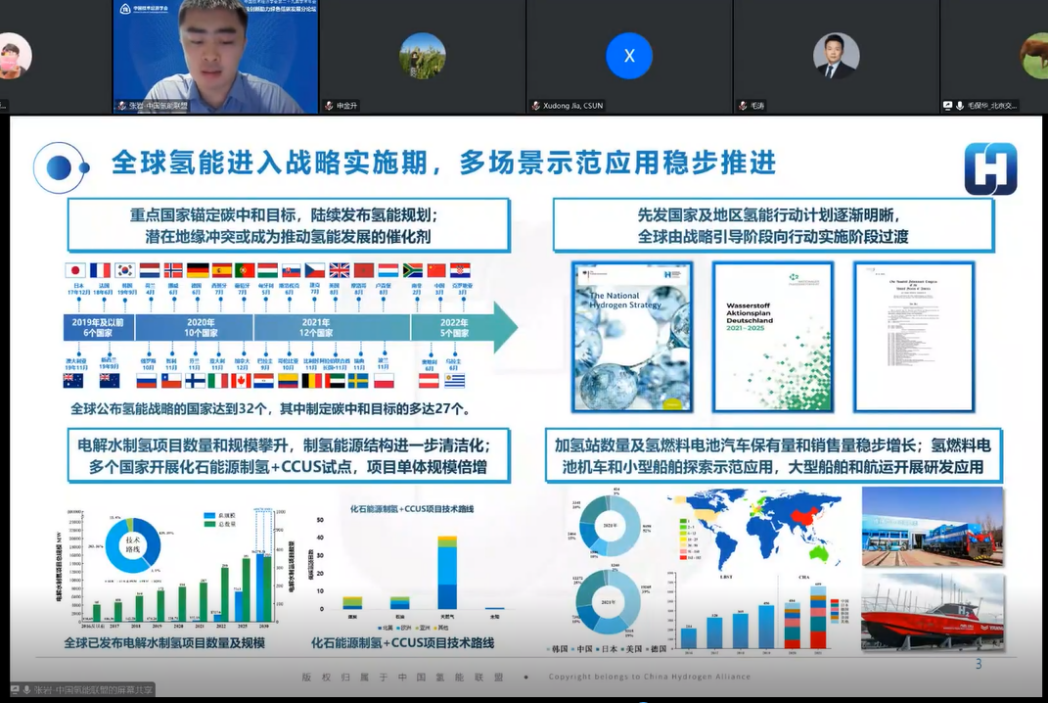1048x703 pixels.
Task: Click the 2021年 12个国家 timeline segment
Action: pos(331,328)
